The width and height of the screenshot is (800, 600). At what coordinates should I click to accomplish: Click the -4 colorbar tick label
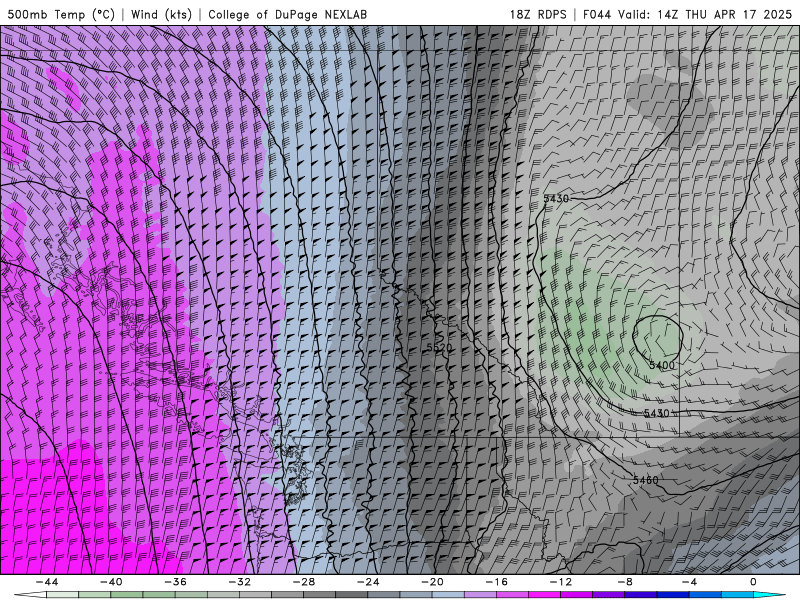689,582
